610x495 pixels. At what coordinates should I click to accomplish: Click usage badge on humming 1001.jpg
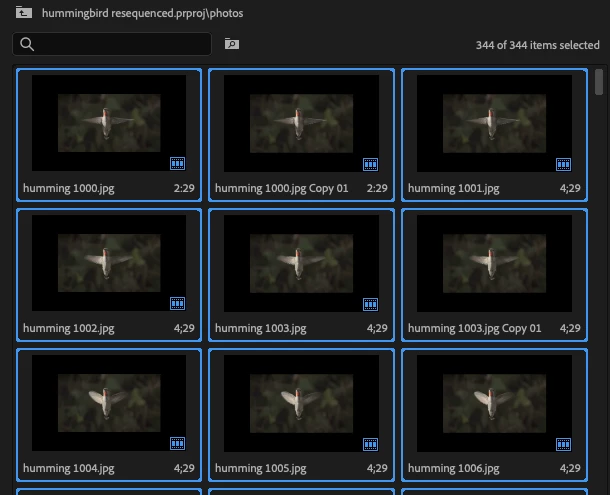[x=563, y=164]
